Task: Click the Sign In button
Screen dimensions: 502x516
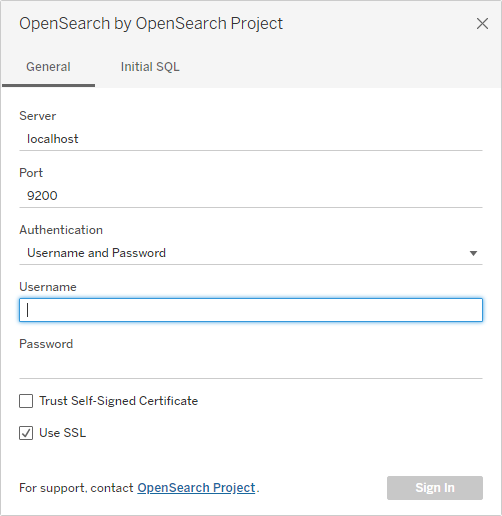Action: (435, 488)
